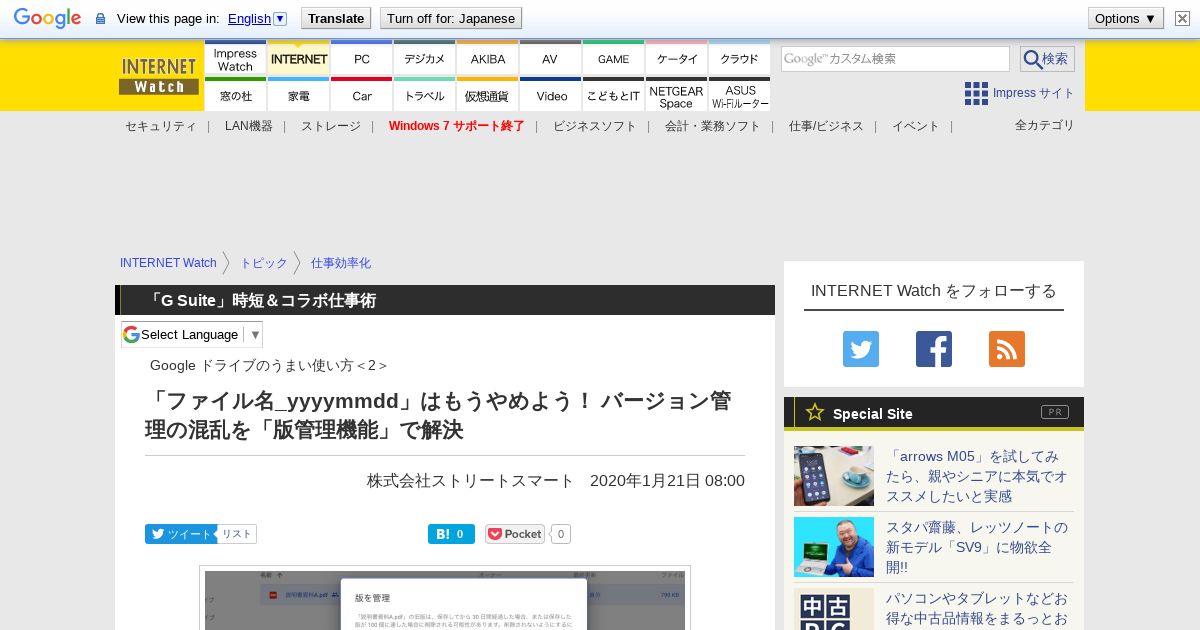The width and height of the screenshot is (1200, 630).
Task: Click the arrows M05 phone thumbnail
Action: point(834,476)
